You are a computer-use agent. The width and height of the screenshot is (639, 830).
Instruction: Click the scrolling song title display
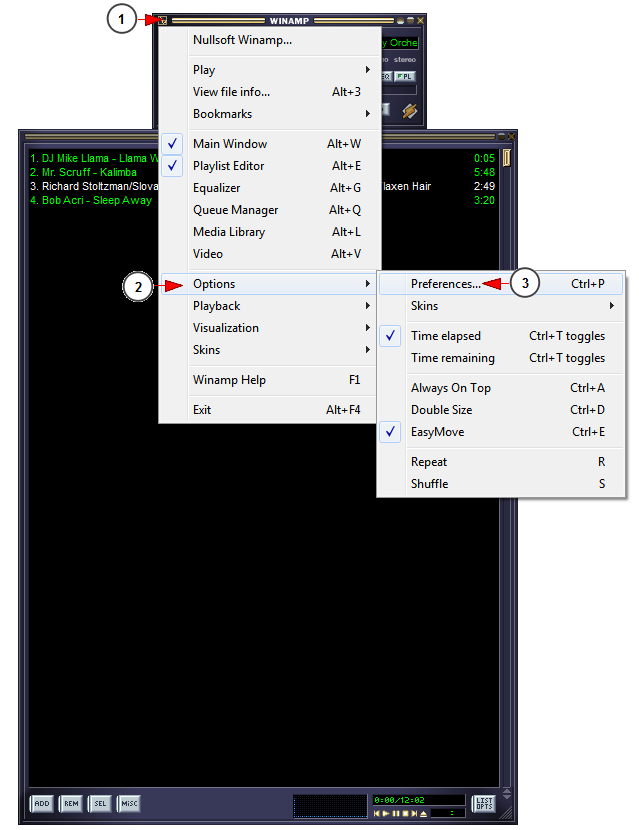(x=400, y=43)
